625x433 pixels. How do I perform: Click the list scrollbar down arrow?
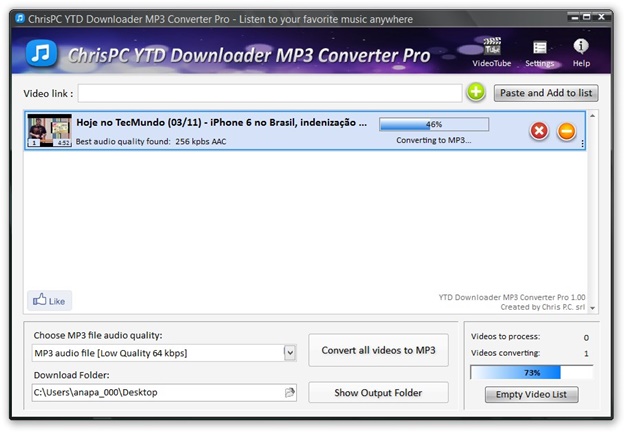592,308
